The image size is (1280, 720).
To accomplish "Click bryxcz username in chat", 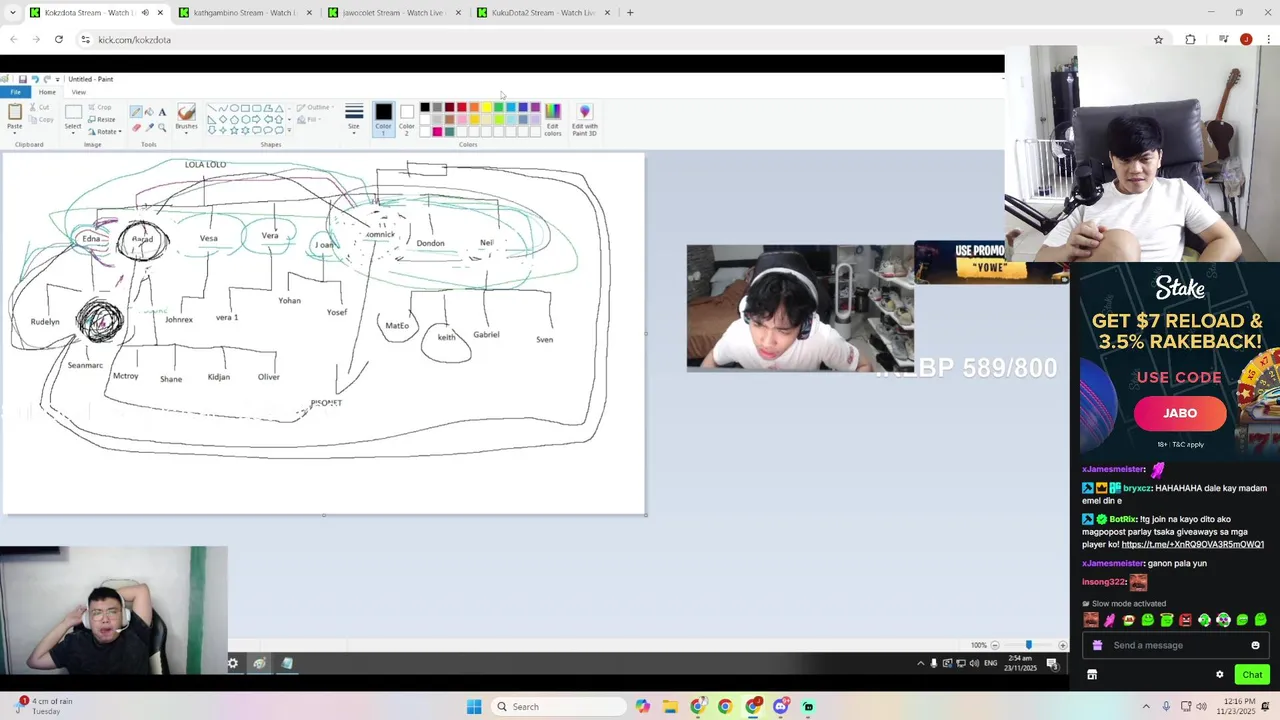I will coord(1138,488).
